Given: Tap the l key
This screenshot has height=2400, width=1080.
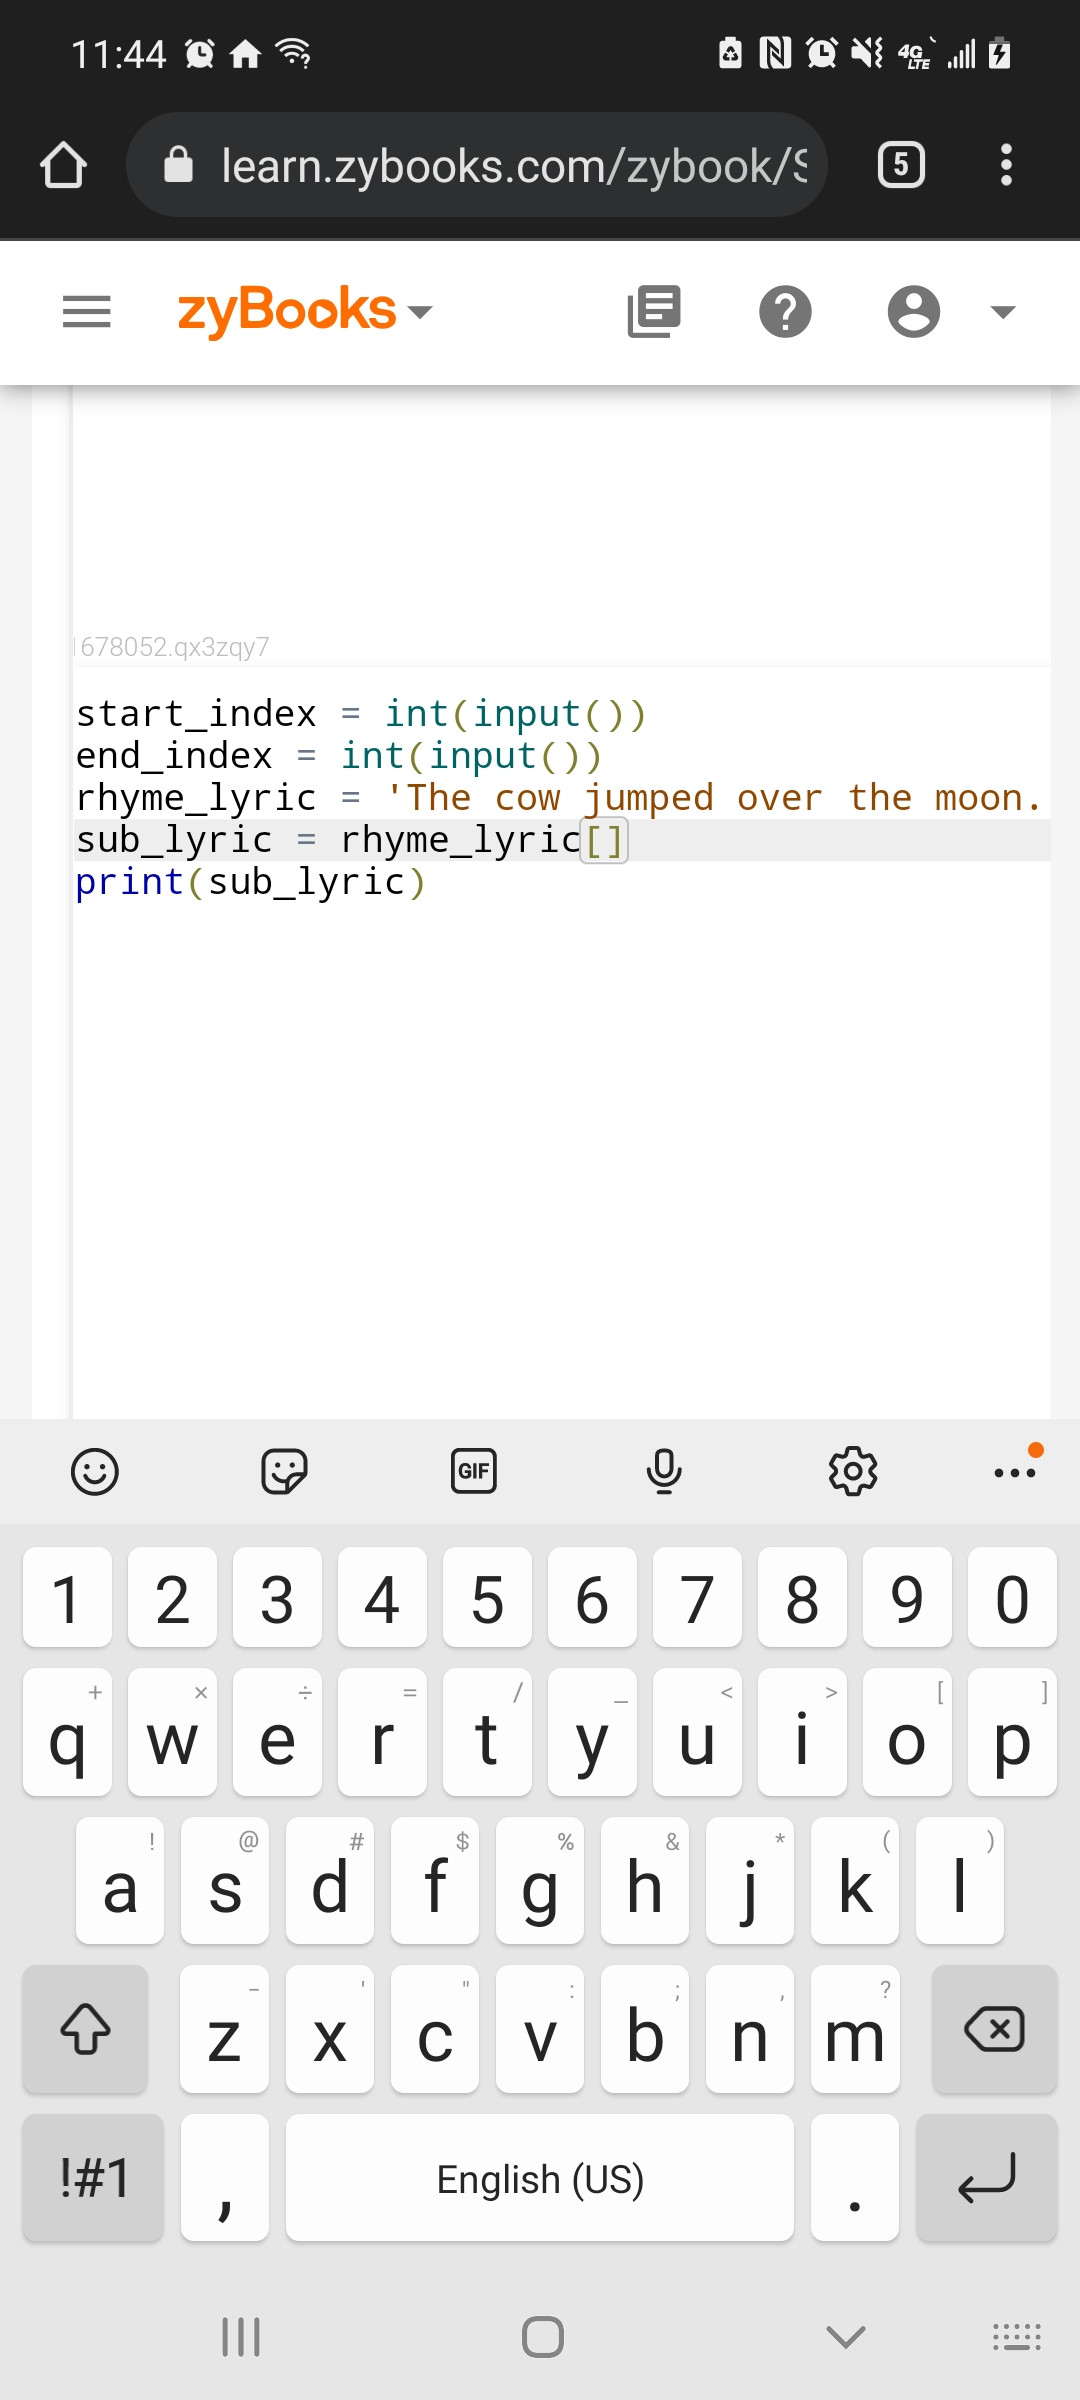Looking at the screenshot, I should [960, 1881].
